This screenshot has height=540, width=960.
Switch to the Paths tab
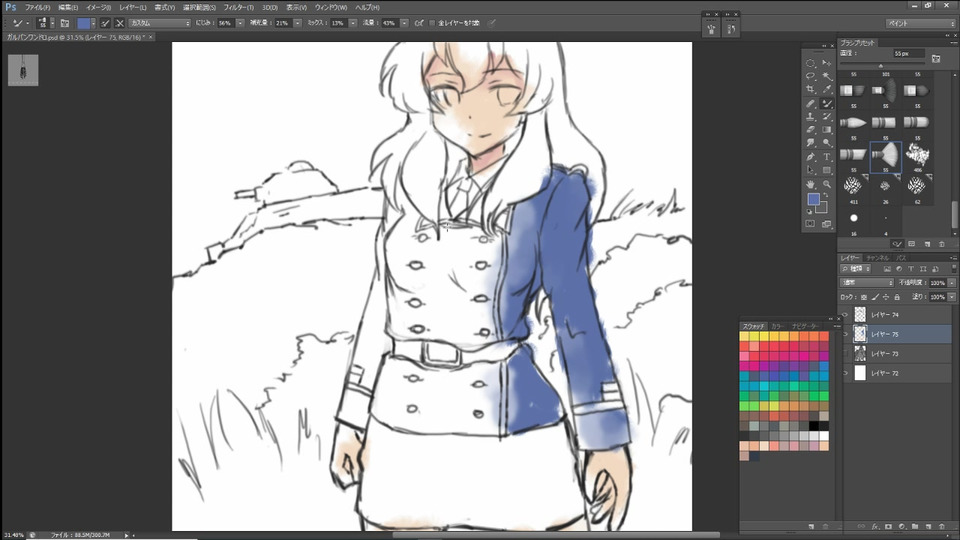901,258
